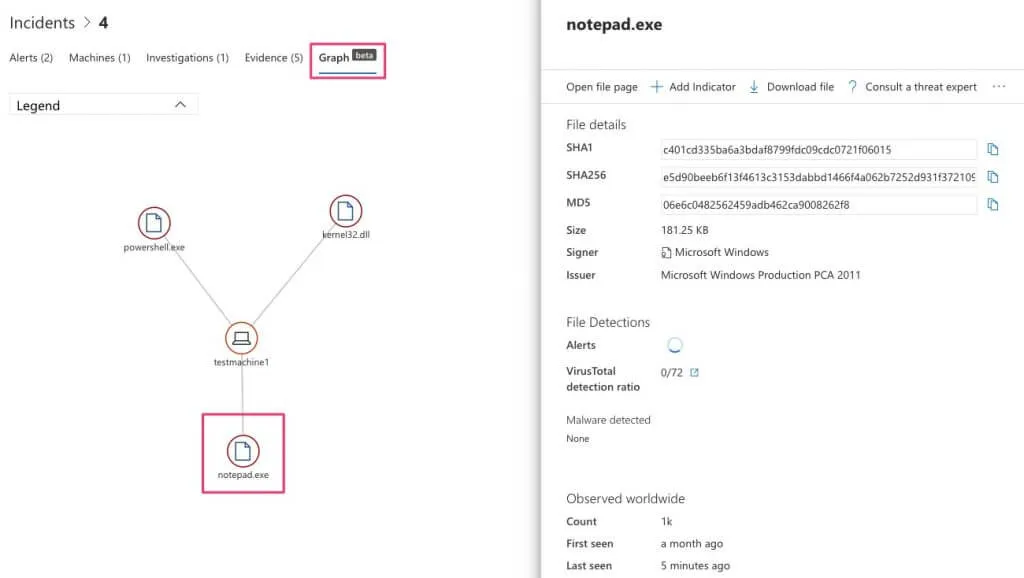The image size is (1024, 578).
Task: Click the Microsoft Windows Production PCA 2011 issuer
Action: coord(760,275)
